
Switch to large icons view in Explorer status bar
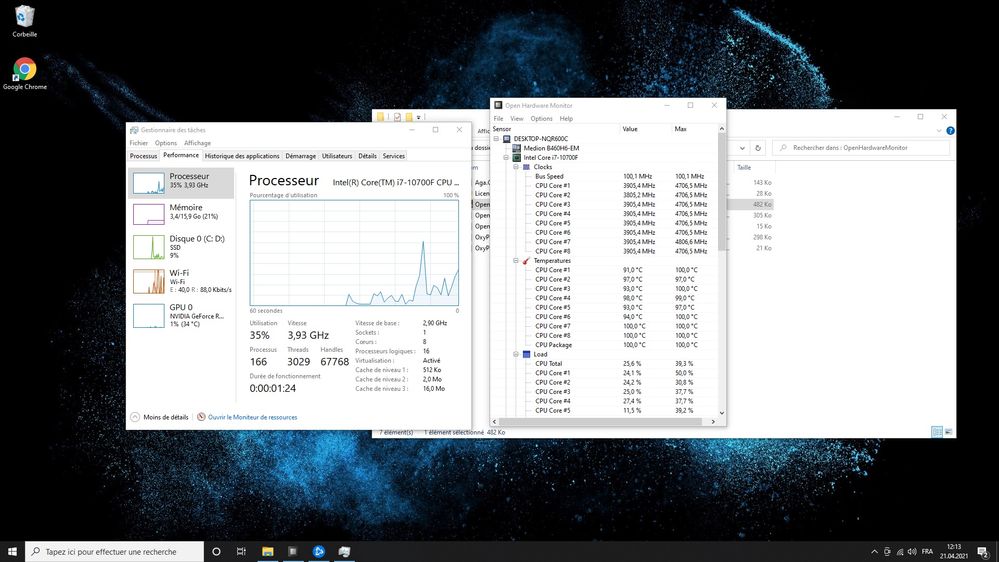(948, 432)
